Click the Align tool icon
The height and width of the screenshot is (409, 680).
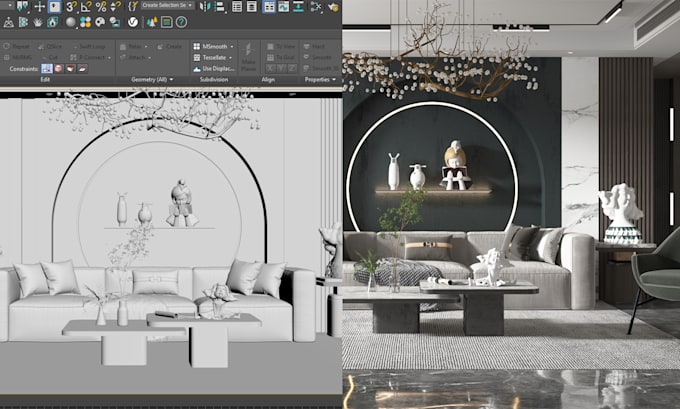220,7
